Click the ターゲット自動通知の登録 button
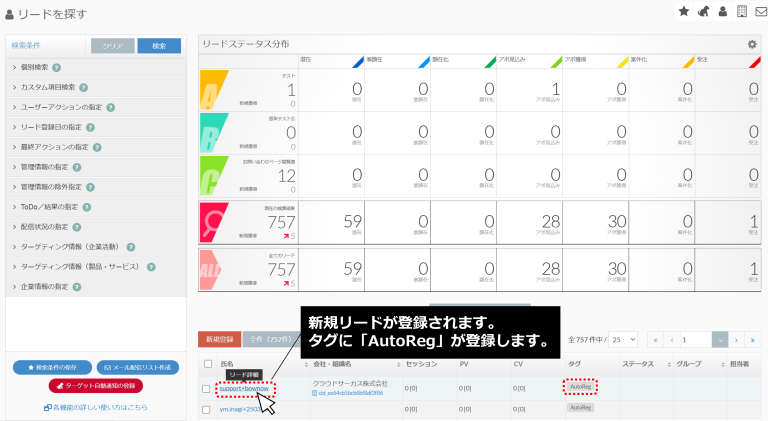768x421 pixels. pyautogui.click(x=96, y=386)
